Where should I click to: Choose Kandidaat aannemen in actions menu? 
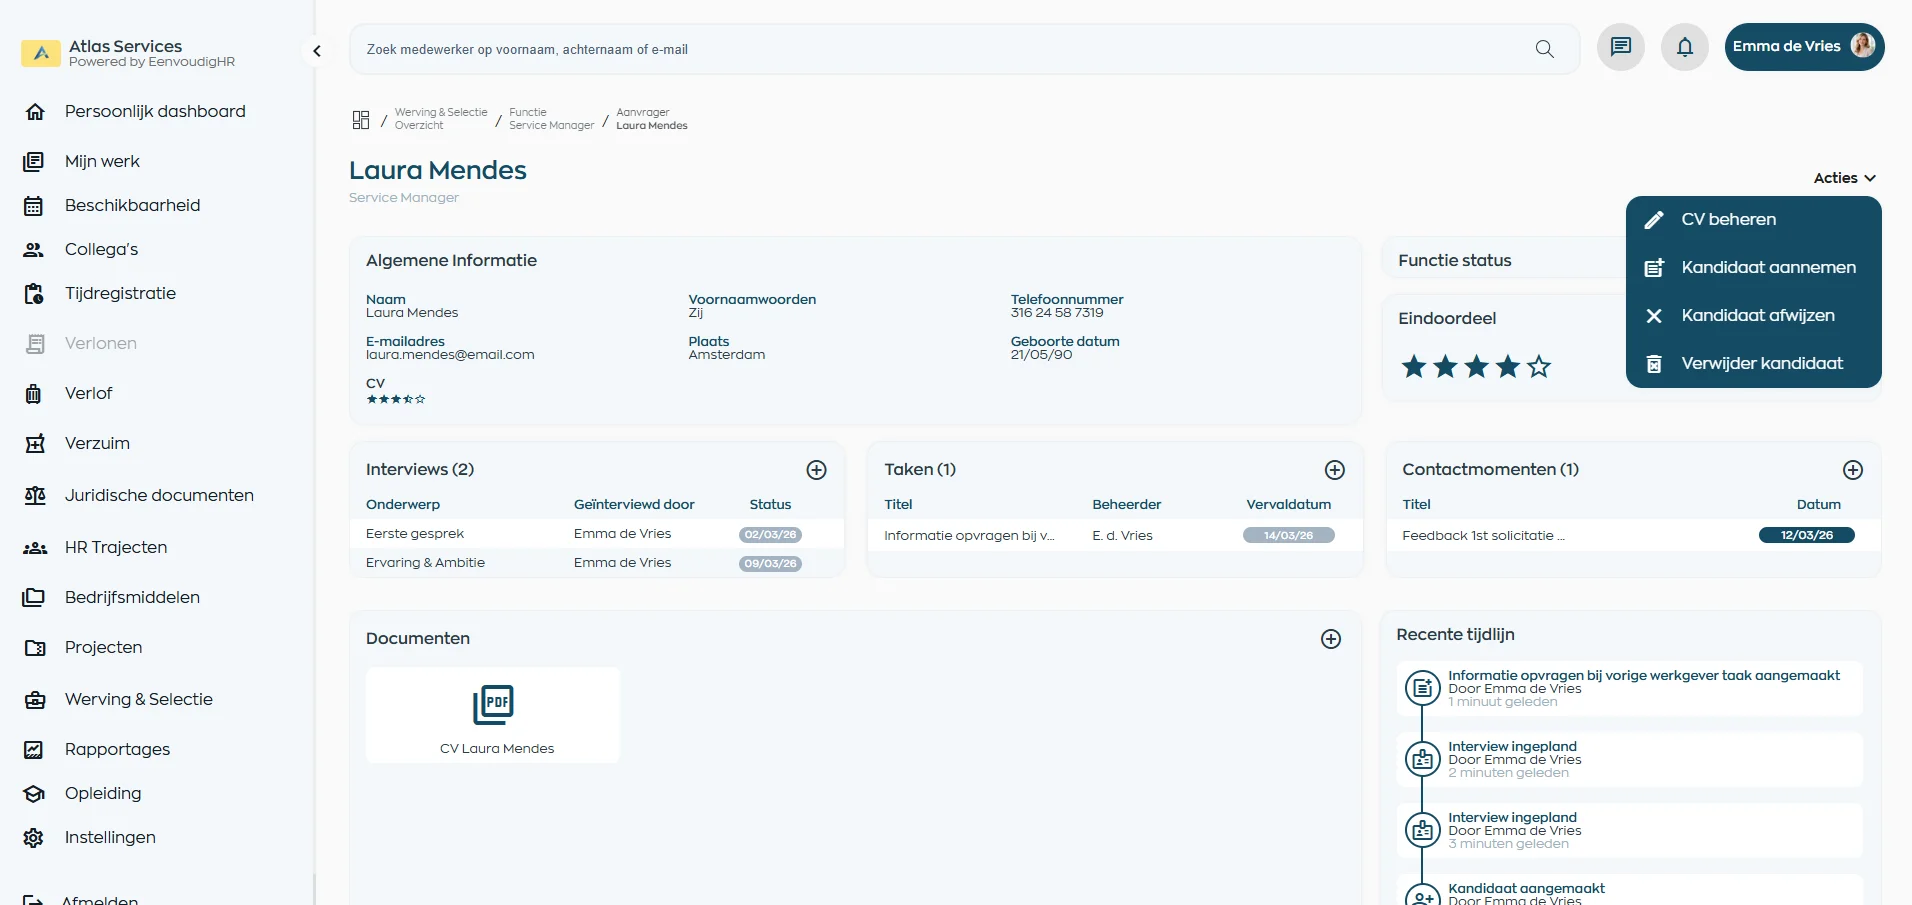(1767, 268)
